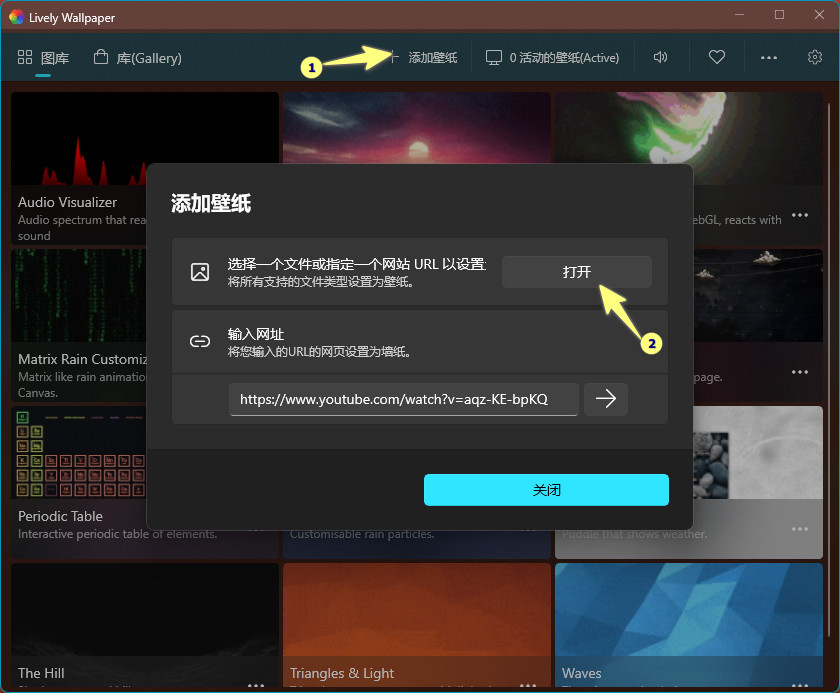This screenshot has width=840, height=693.
Task: Open settings via the gear icon
Action: coord(815,57)
